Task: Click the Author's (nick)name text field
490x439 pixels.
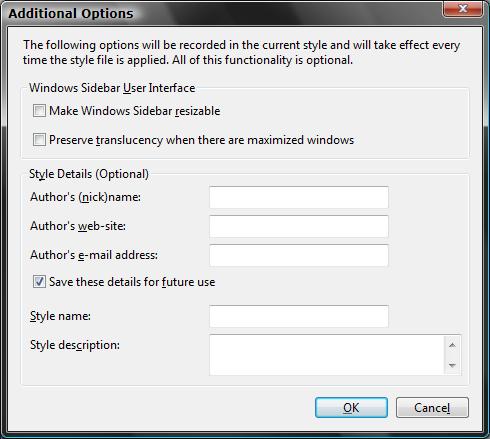Action: (x=299, y=197)
